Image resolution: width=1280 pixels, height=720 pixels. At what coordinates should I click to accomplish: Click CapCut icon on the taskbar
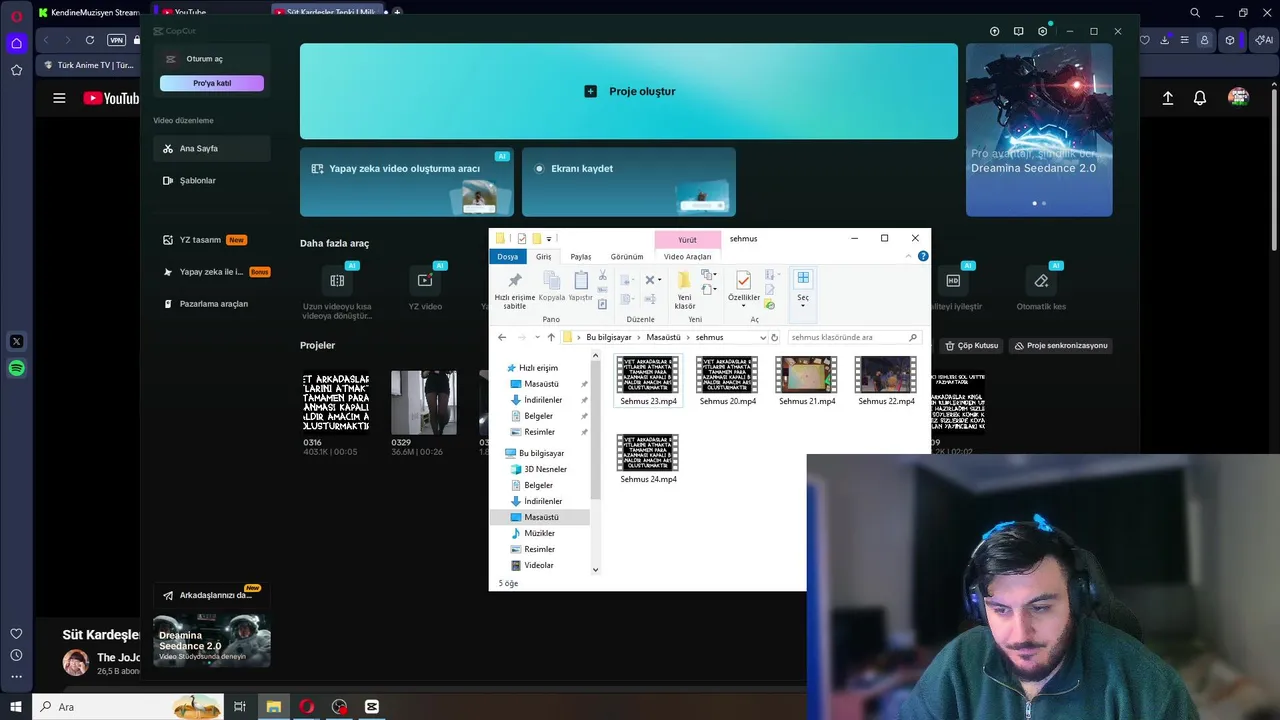tap(372, 706)
